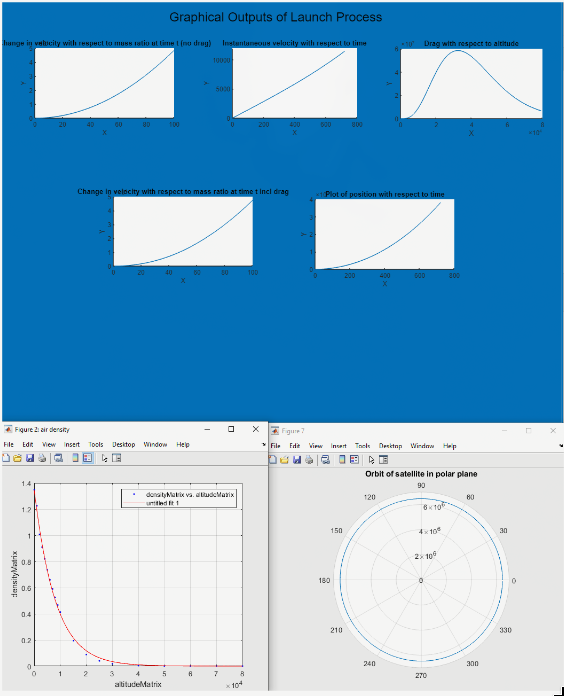Click 'Graphical Outputs of Launch Process' heading
Image resolution: width=564 pixels, height=696 pixels.
276,17
